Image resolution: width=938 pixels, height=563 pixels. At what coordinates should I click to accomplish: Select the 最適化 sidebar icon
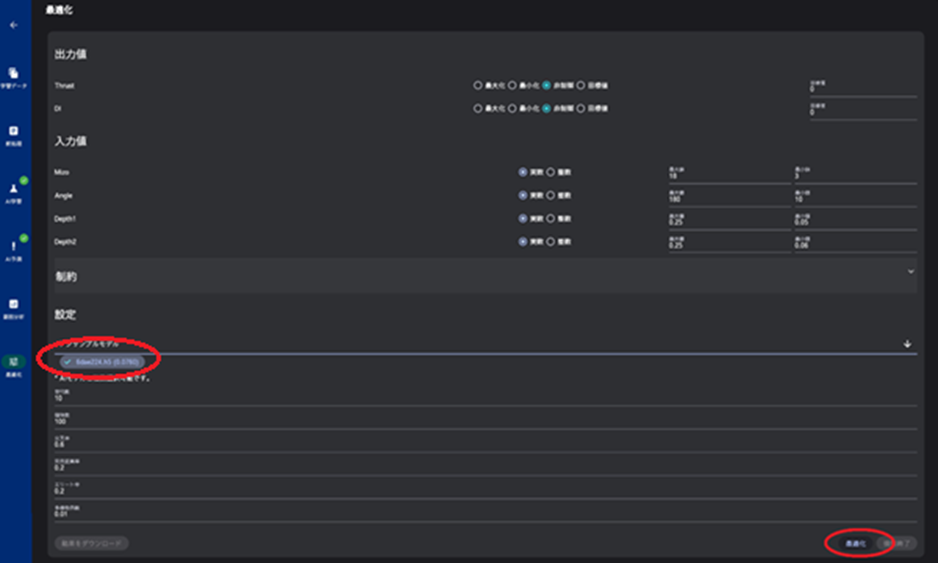[14, 362]
